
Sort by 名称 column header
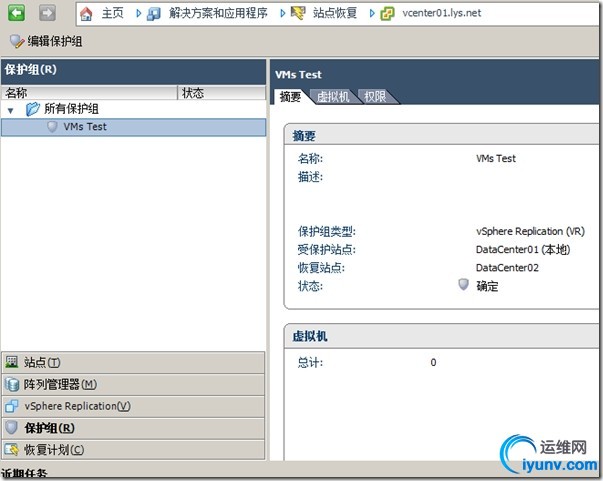click(89, 93)
